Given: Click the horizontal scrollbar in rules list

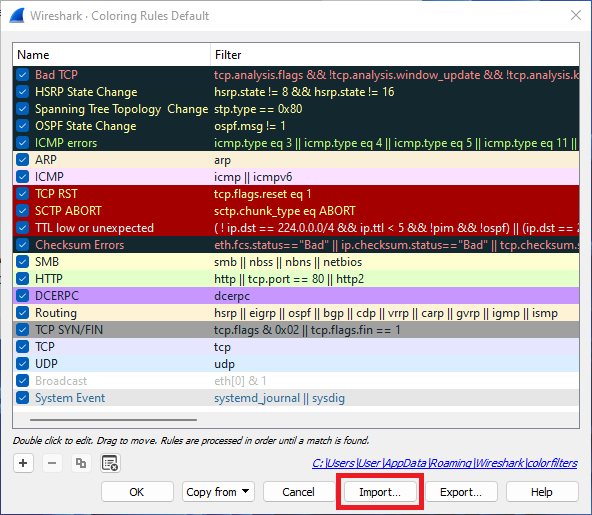Looking at the screenshot, I should click(113, 419).
